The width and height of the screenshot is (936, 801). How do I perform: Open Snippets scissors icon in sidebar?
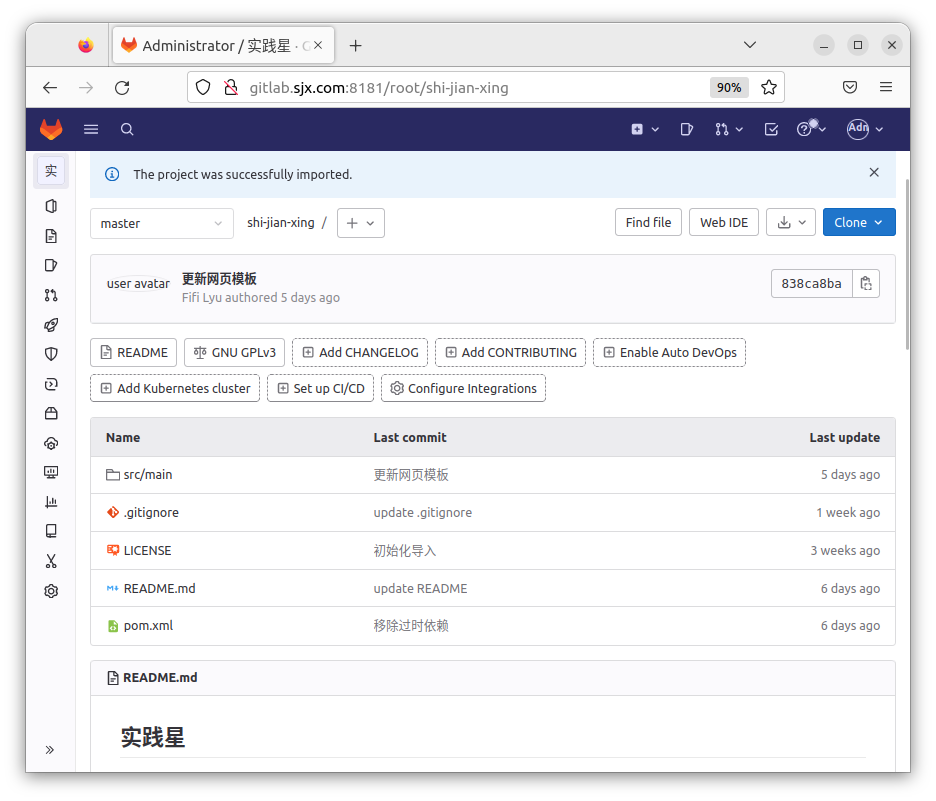51,561
